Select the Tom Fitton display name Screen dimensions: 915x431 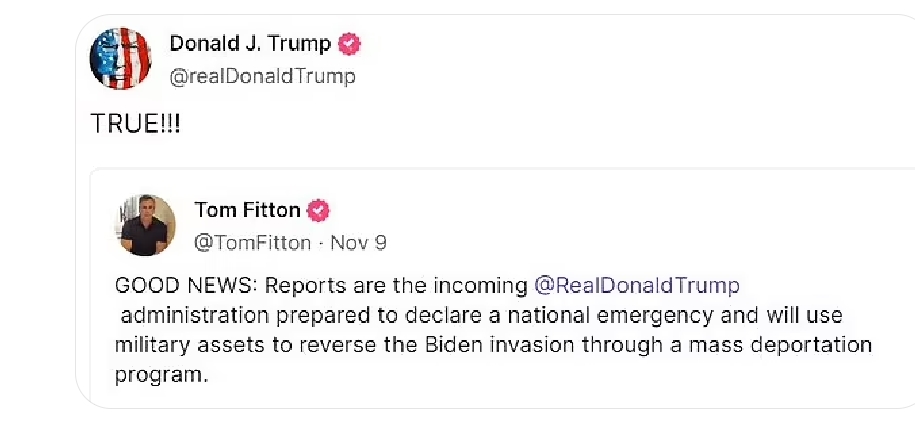click(247, 210)
